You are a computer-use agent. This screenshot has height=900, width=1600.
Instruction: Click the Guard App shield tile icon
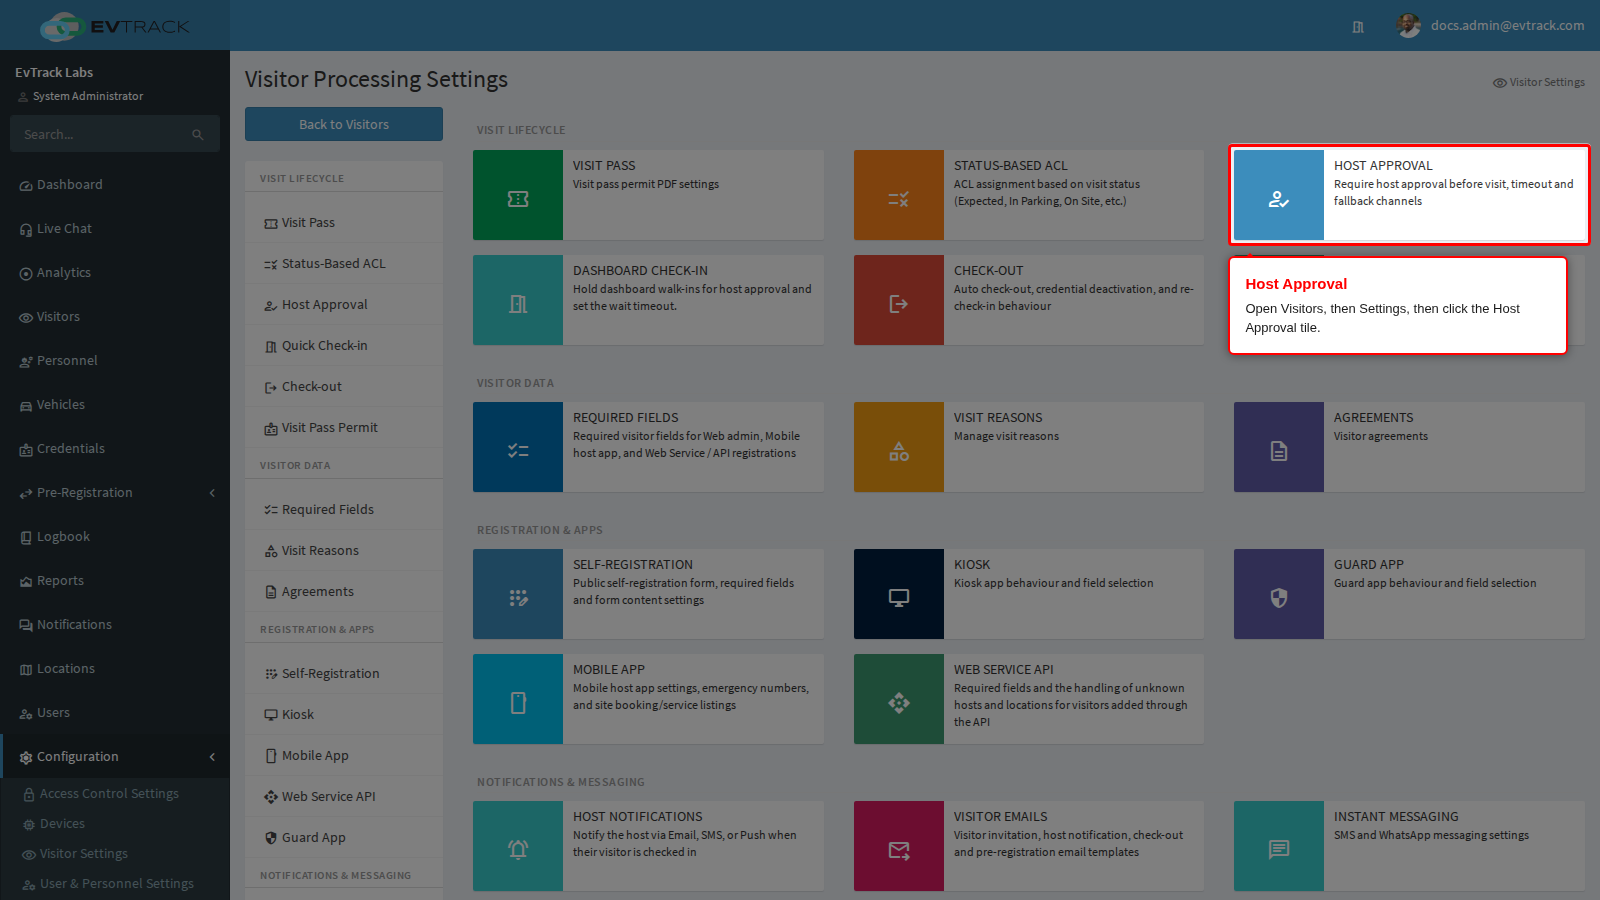tap(1279, 594)
